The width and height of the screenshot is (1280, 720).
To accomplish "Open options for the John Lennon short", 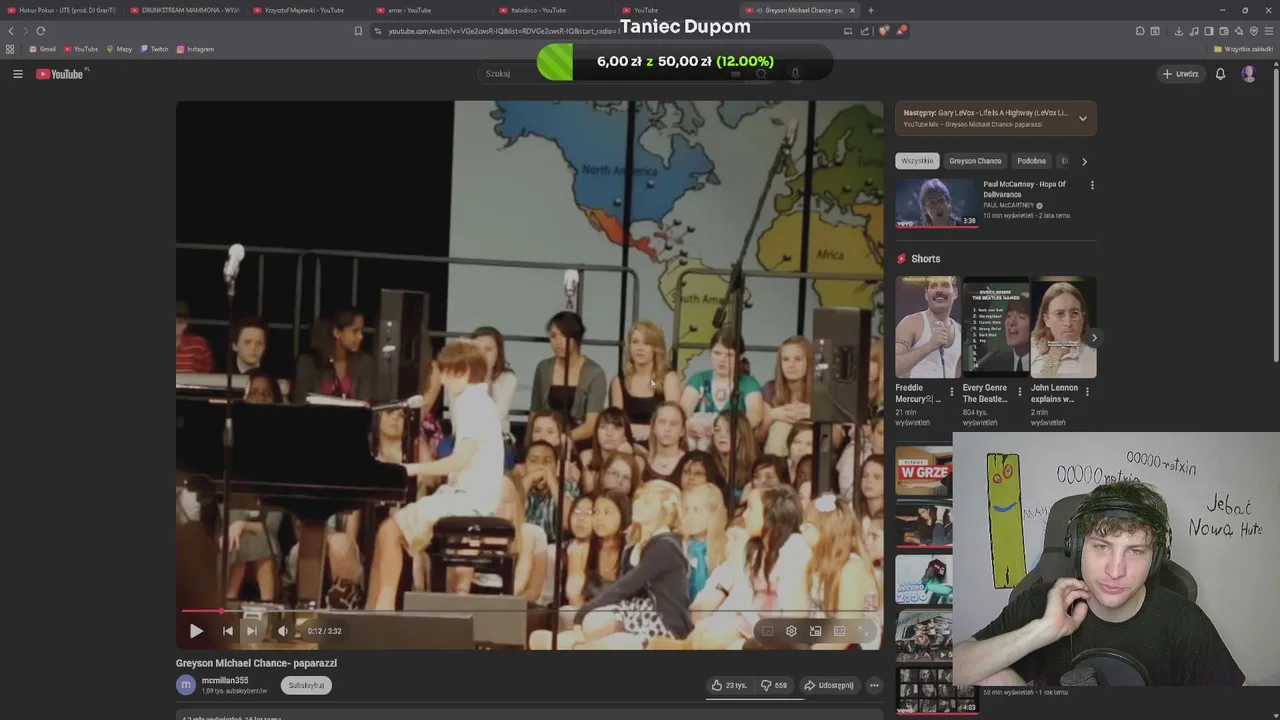I will [1087, 392].
